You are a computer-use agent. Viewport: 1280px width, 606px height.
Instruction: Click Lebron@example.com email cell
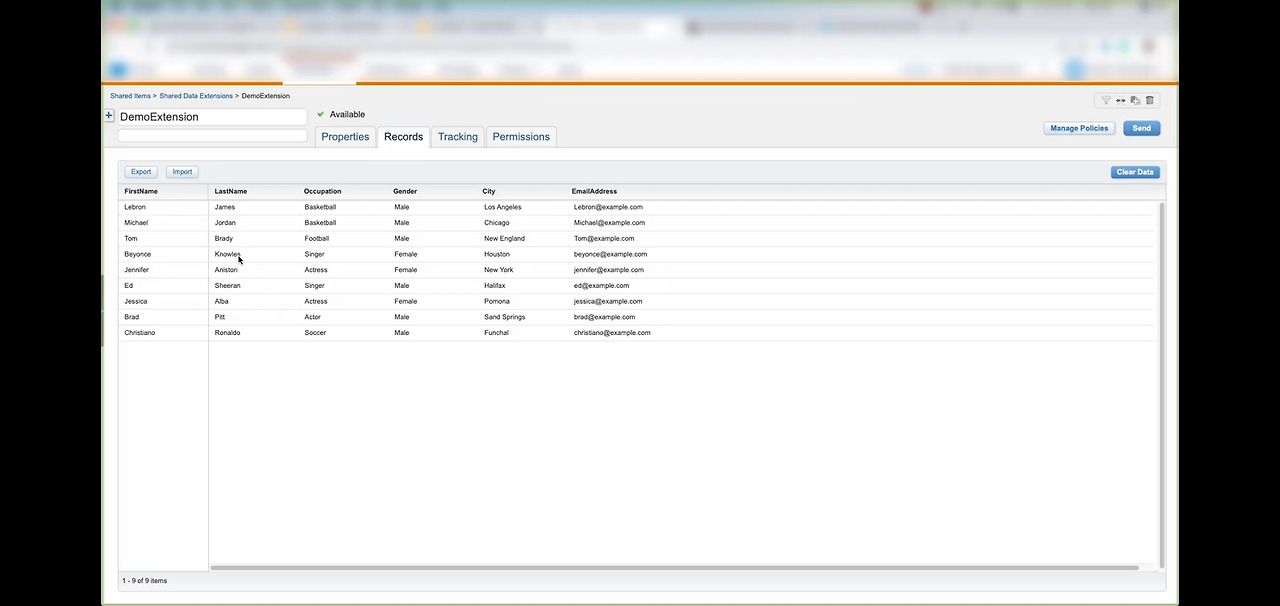tap(608, 207)
